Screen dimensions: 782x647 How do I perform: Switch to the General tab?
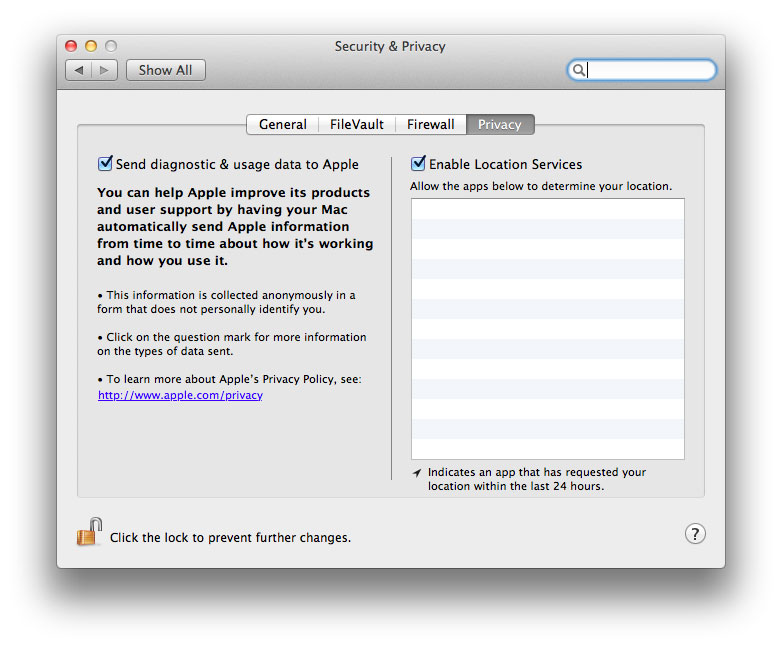[283, 124]
